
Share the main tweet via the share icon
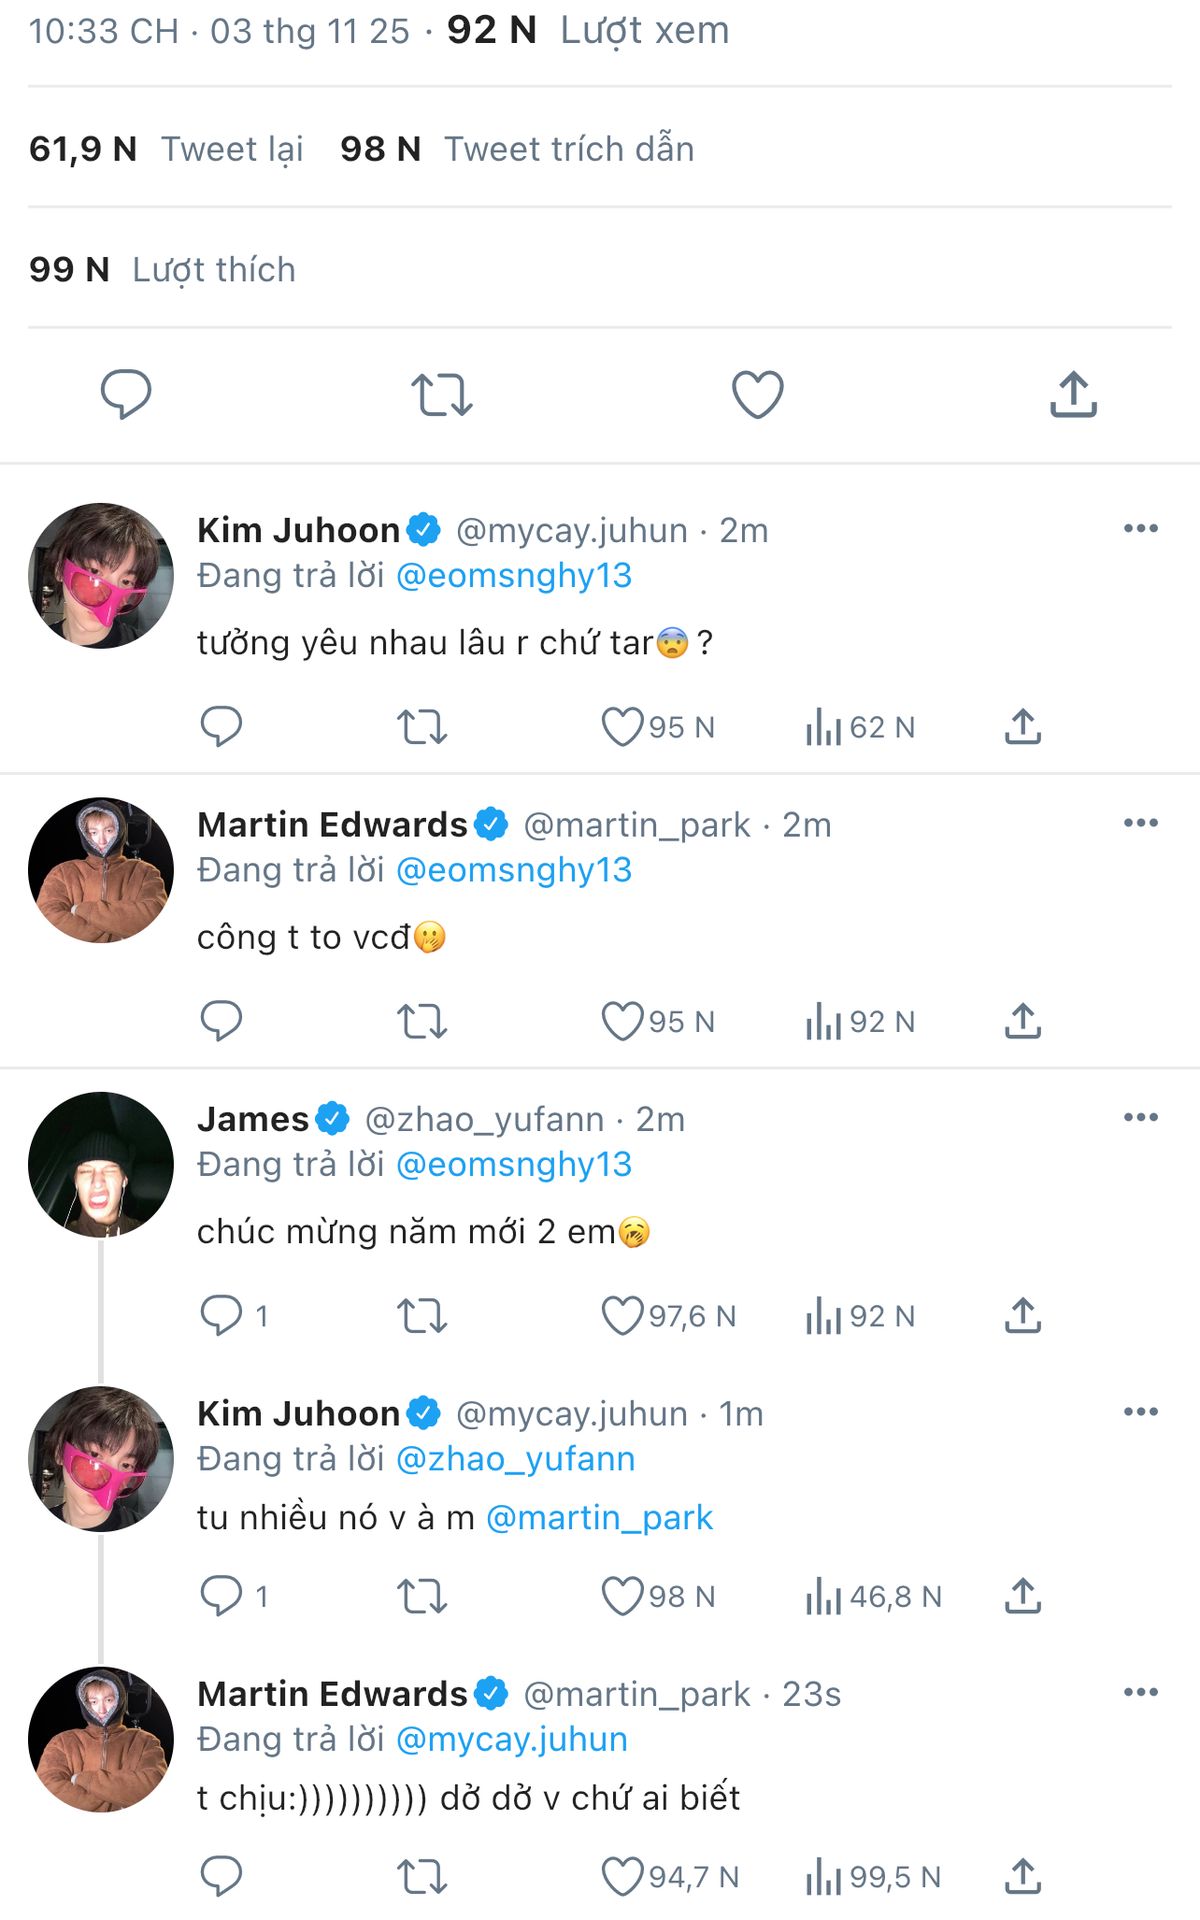1073,394
